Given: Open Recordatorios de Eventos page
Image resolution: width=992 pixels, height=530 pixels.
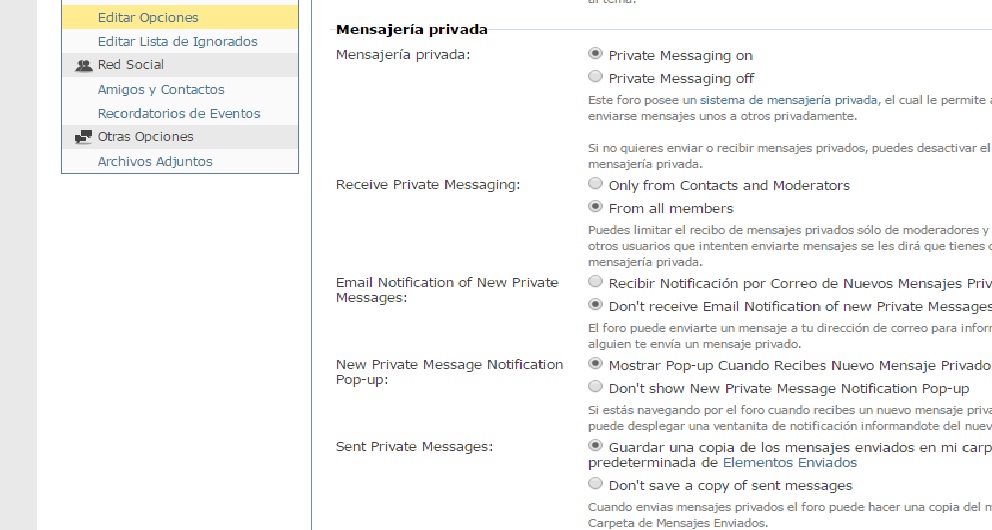Looking at the screenshot, I should click(x=180, y=113).
